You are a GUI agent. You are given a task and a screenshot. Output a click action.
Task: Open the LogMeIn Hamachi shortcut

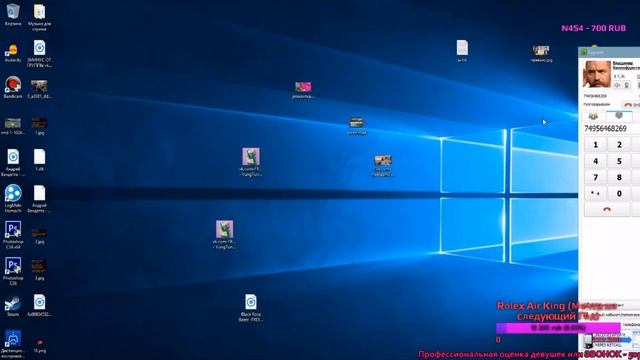pos(13,198)
